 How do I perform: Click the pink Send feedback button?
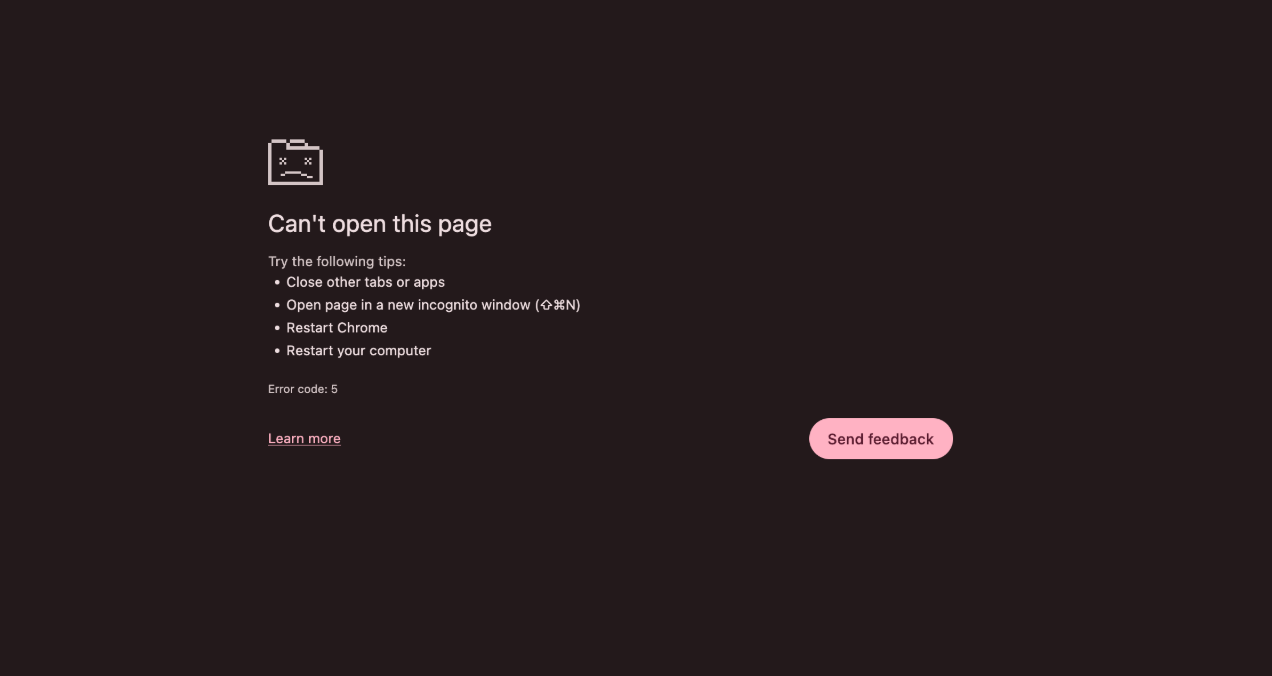[881, 439]
